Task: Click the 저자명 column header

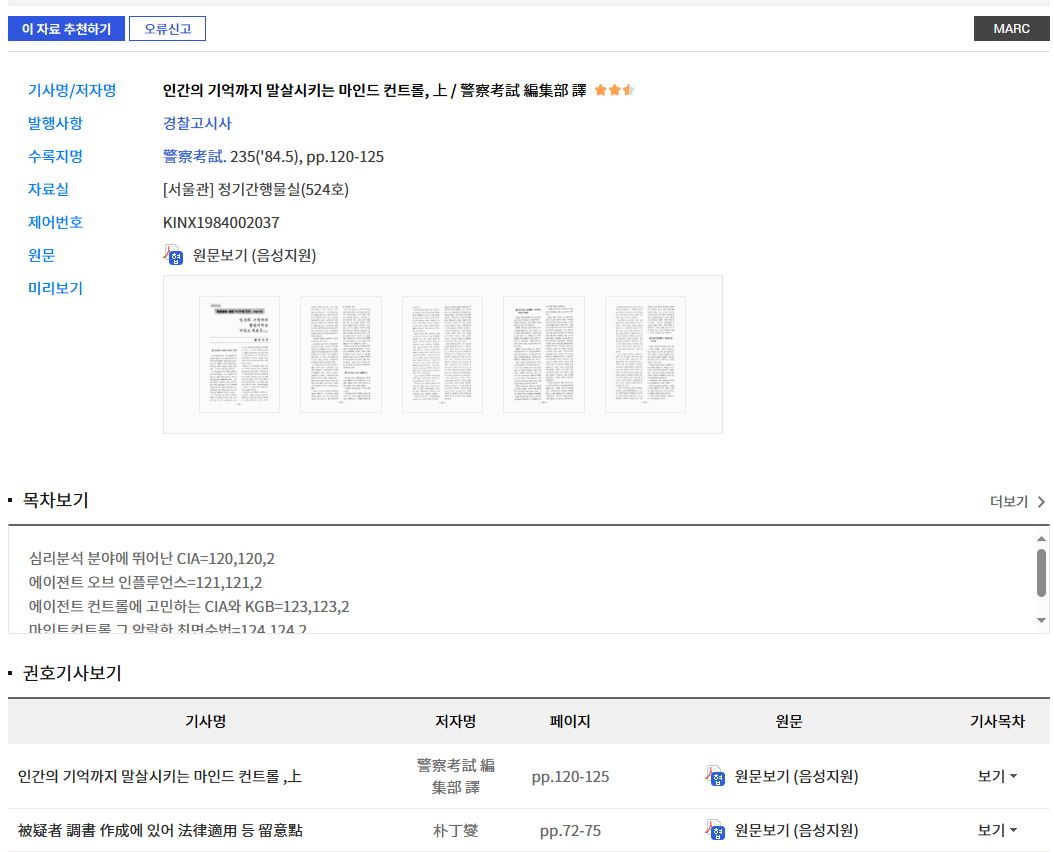Action: [x=455, y=721]
